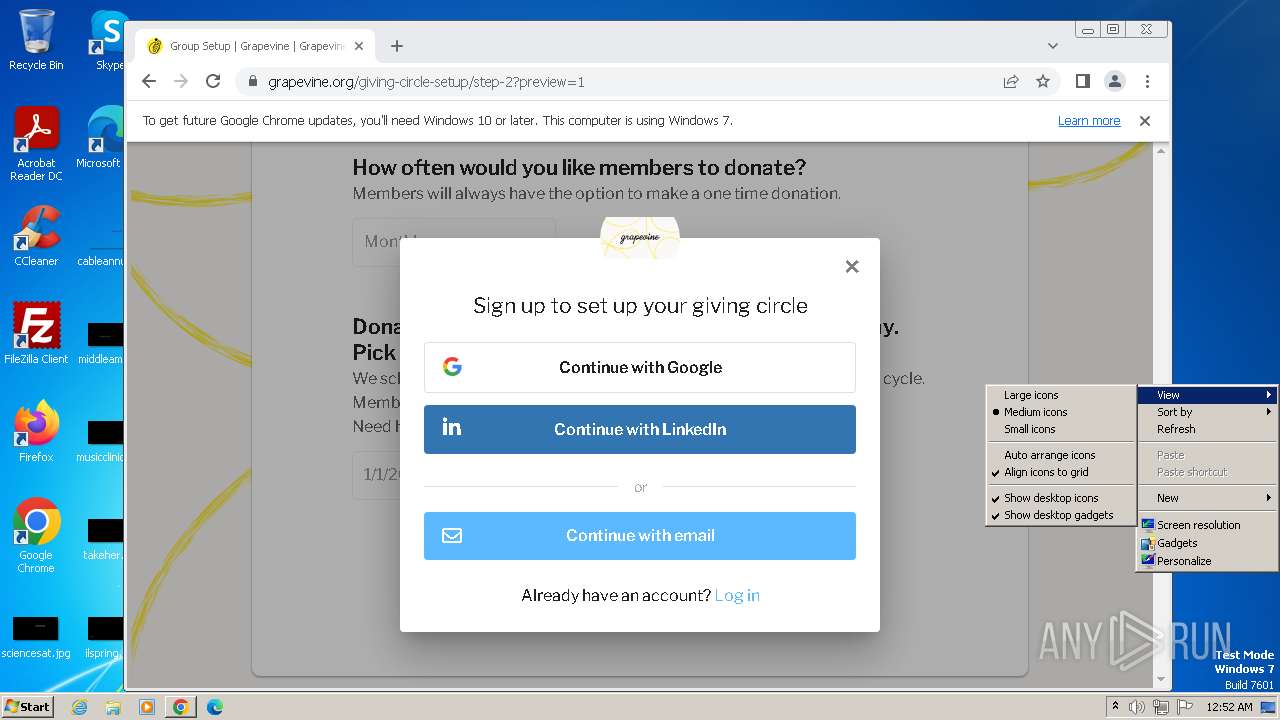Open Screen resolution from context menu
1280x720 pixels.
tap(1207, 525)
